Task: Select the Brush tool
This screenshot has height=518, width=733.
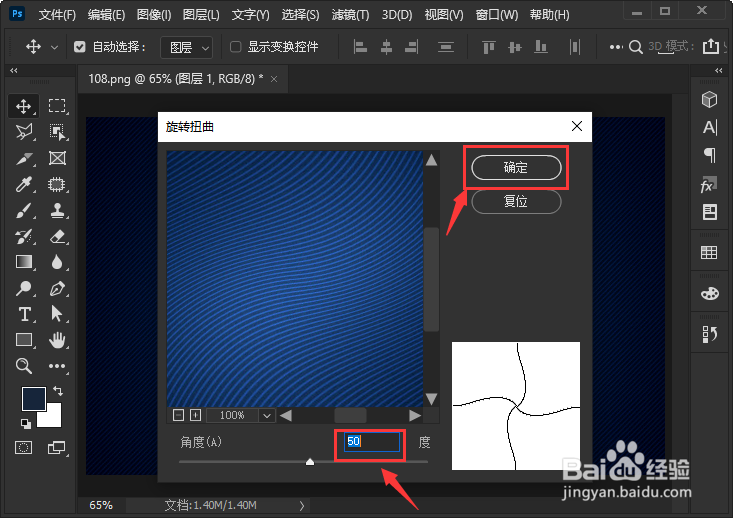Action: 23,211
